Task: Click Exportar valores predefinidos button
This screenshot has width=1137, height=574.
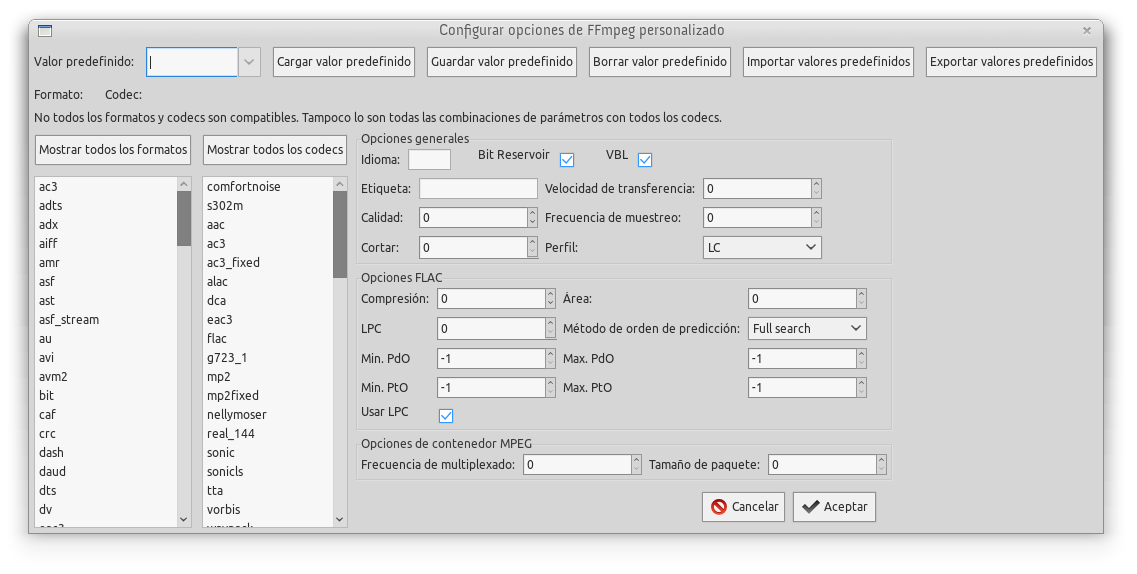Action: click(1012, 62)
